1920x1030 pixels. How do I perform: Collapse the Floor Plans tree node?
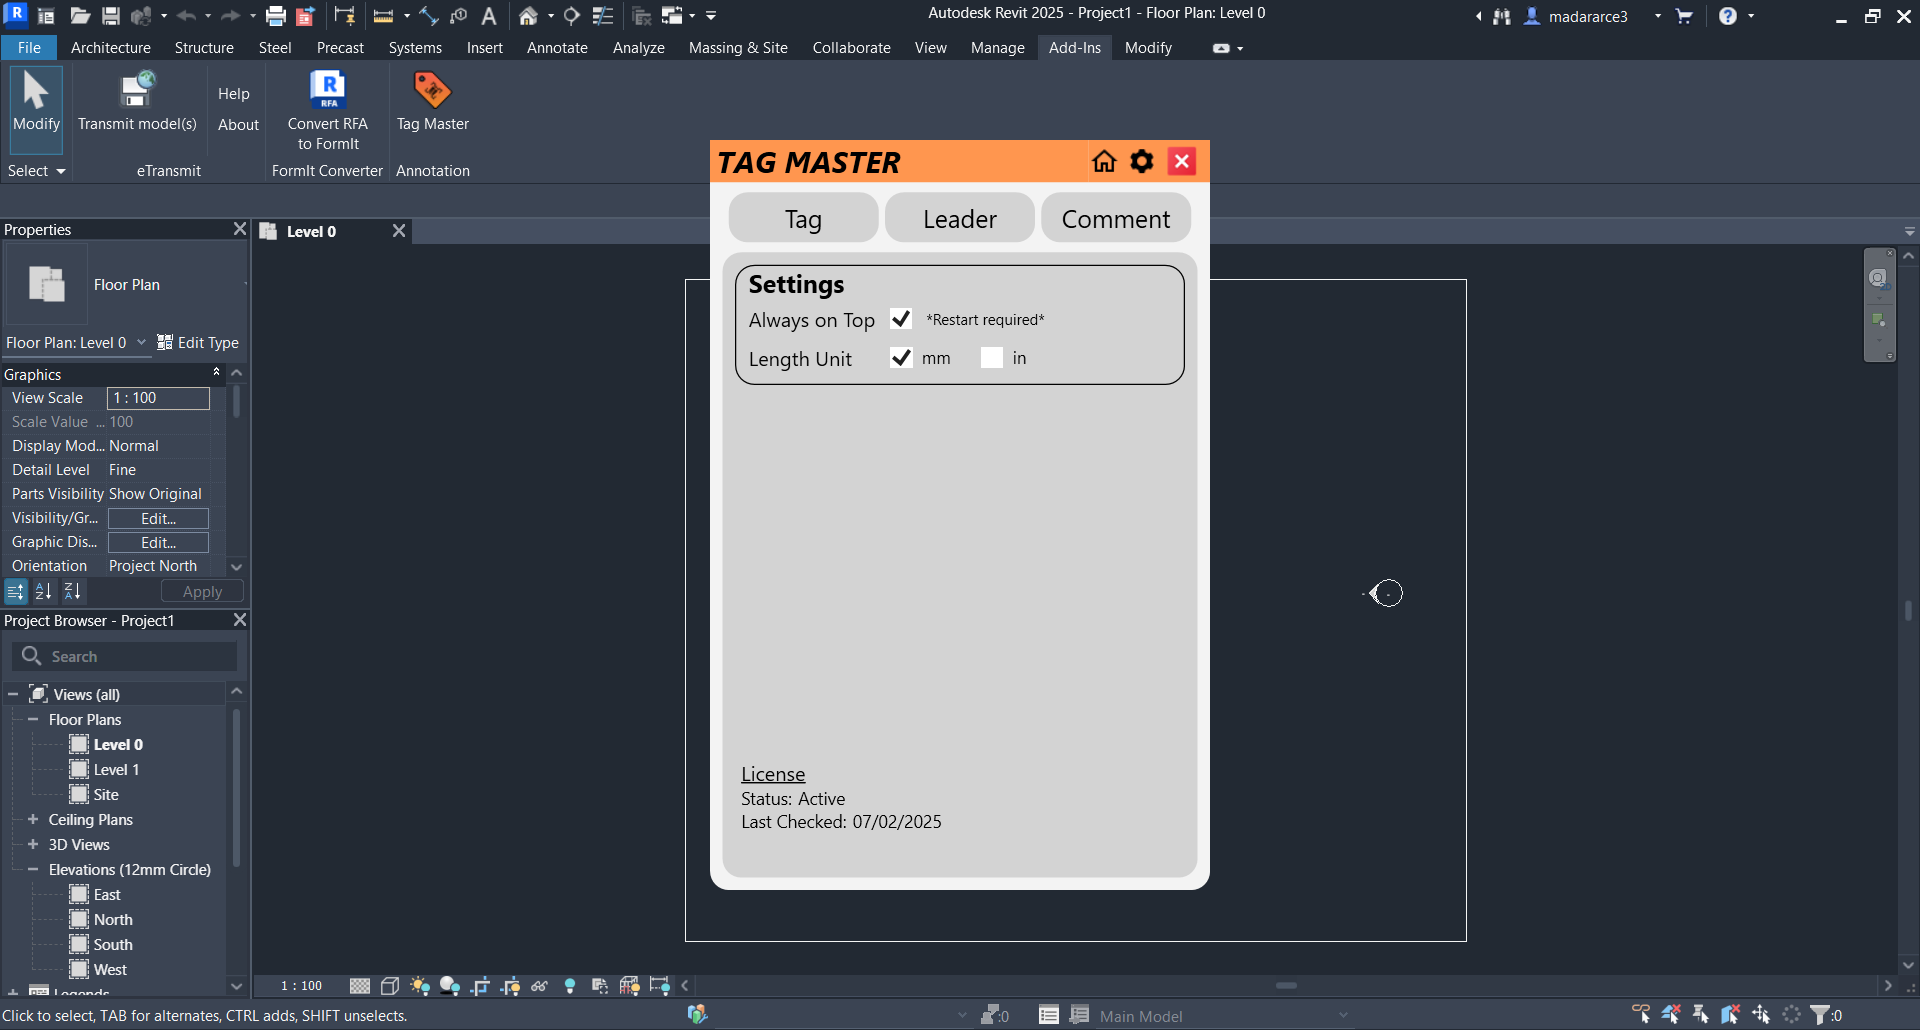[33, 719]
